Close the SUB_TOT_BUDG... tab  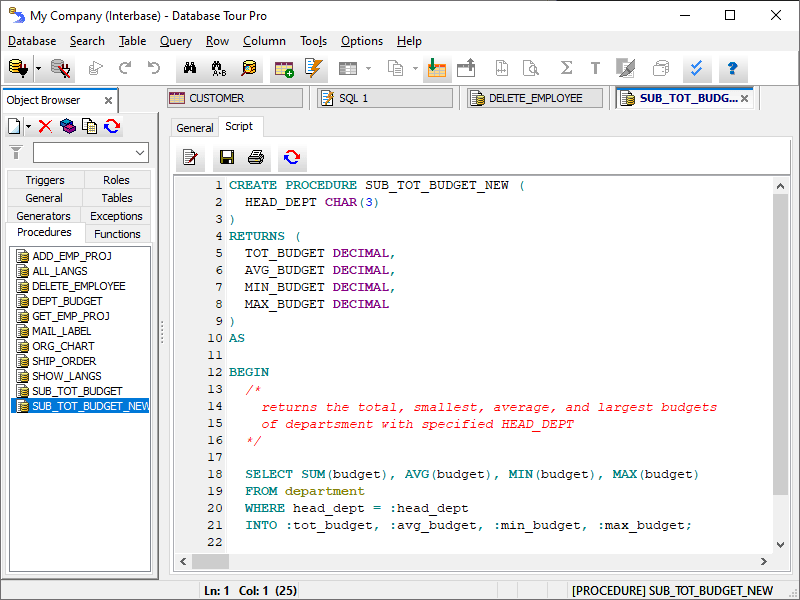(x=745, y=98)
